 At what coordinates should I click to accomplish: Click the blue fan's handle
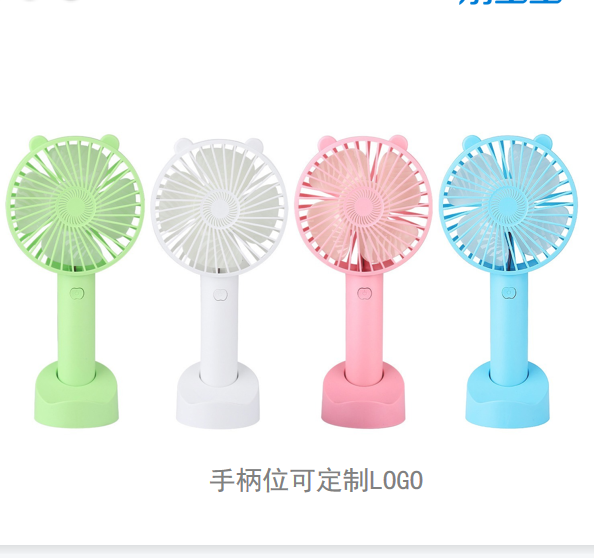pyautogui.click(x=508, y=327)
